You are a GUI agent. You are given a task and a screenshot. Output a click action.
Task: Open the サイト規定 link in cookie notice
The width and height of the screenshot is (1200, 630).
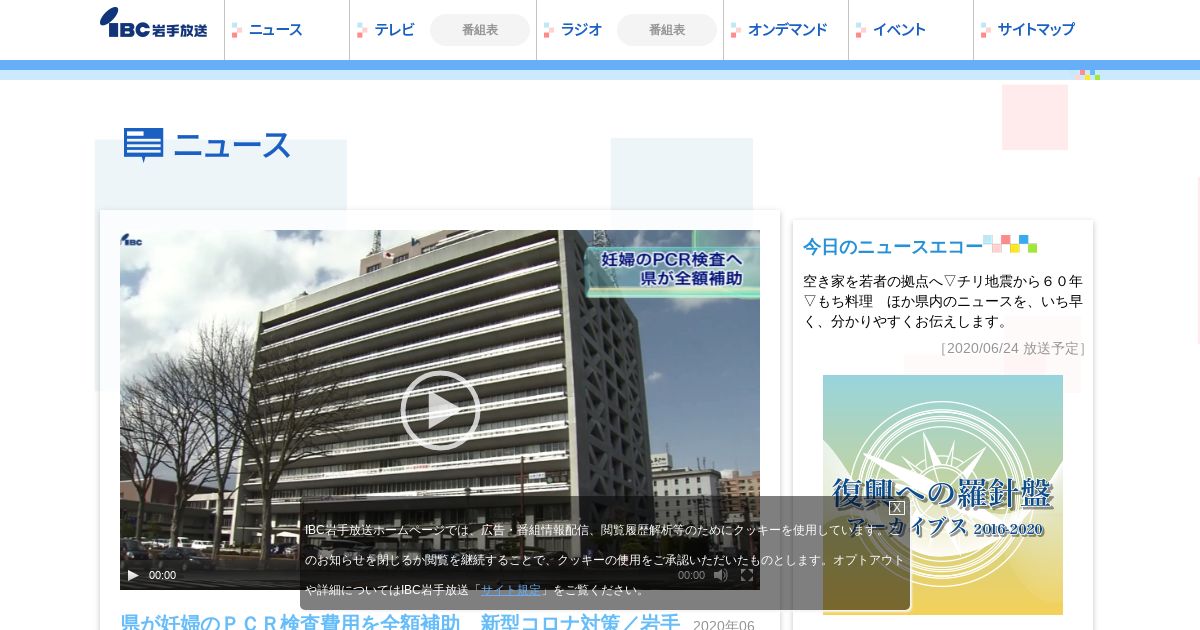pos(511,590)
